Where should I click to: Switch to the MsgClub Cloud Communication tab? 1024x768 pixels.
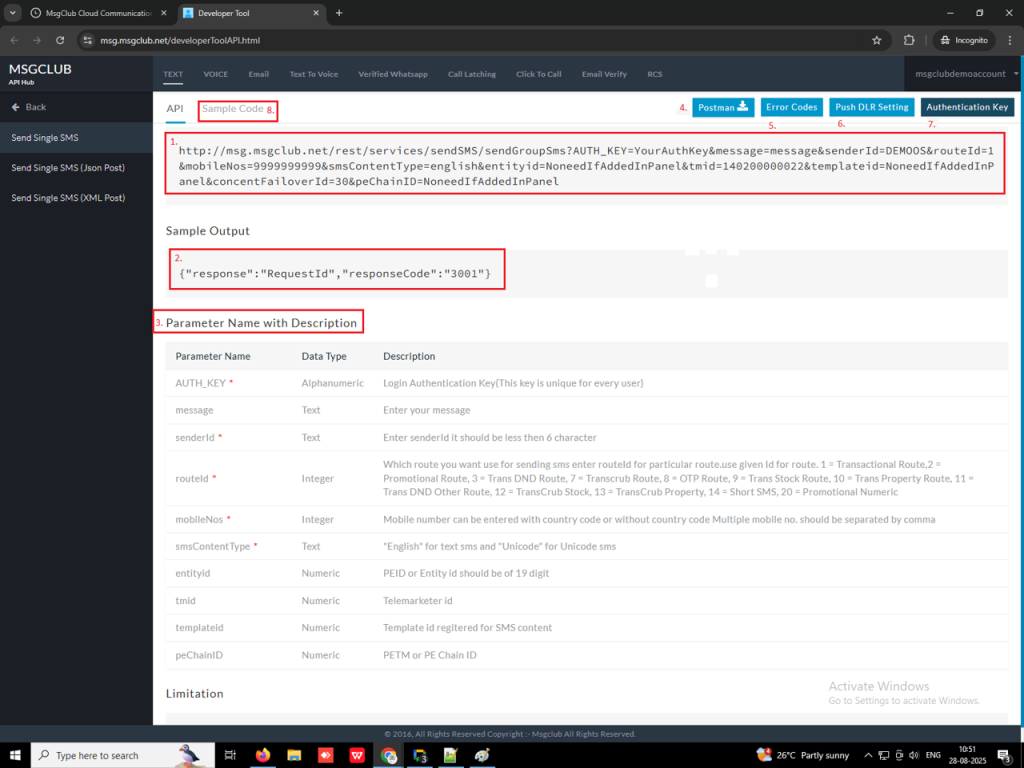click(x=99, y=13)
